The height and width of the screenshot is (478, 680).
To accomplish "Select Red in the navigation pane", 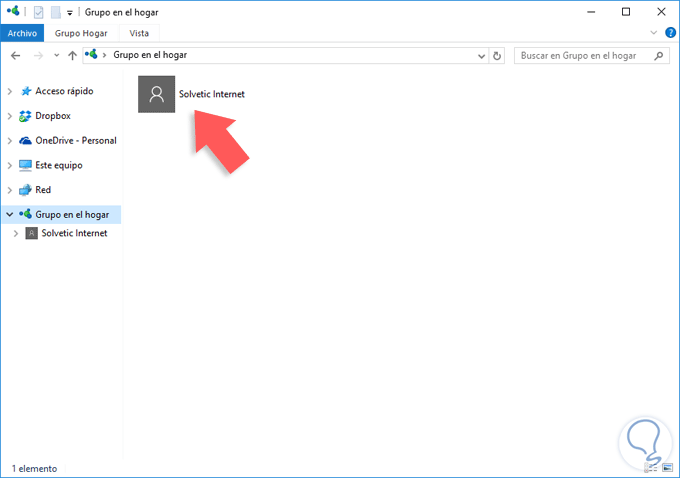I will [43, 190].
